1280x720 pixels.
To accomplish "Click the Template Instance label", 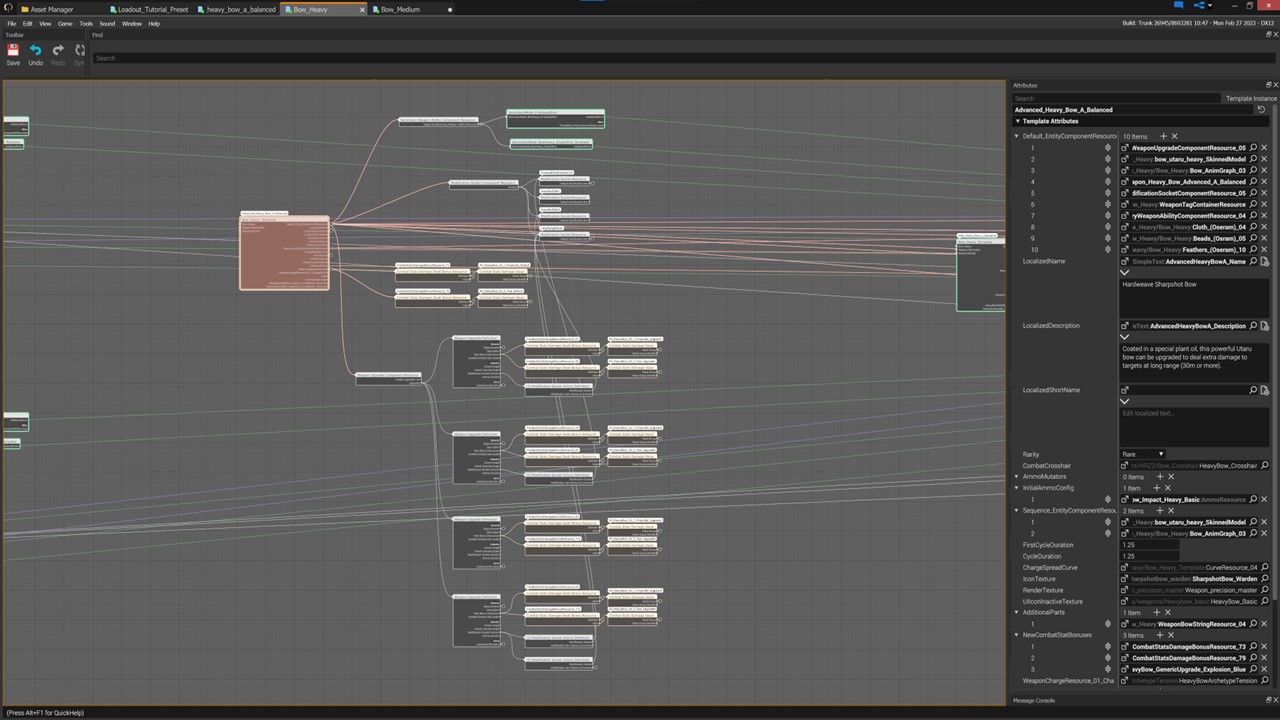I will pos(1251,98).
